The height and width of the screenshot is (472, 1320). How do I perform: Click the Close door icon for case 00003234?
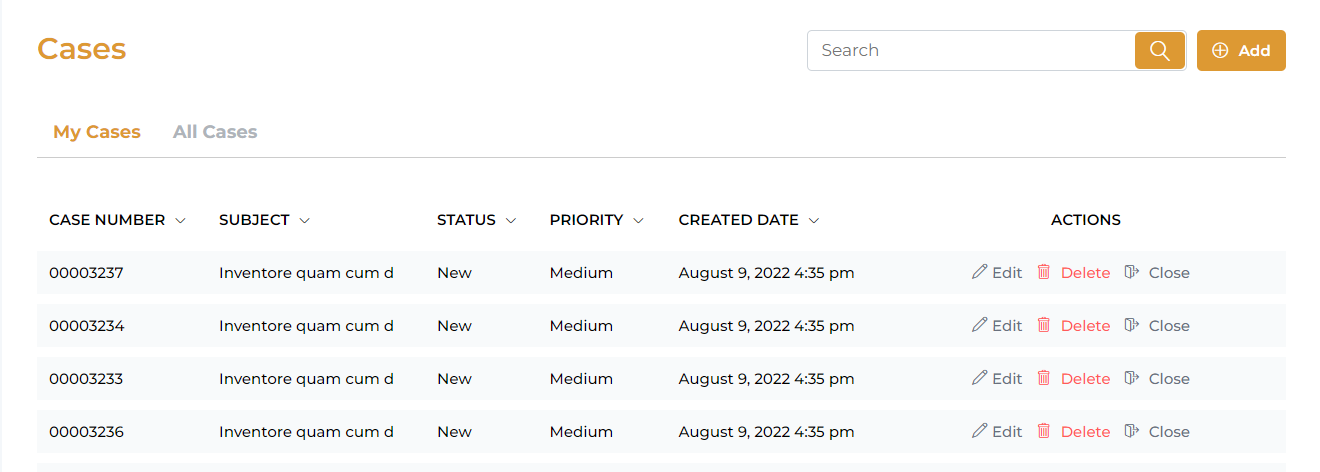click(1132, 325)
